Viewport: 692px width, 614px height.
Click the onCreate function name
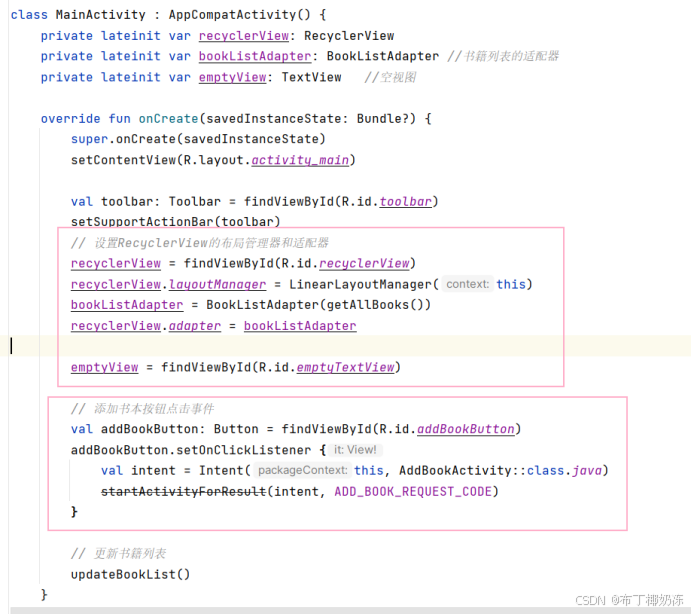point(168,119)
